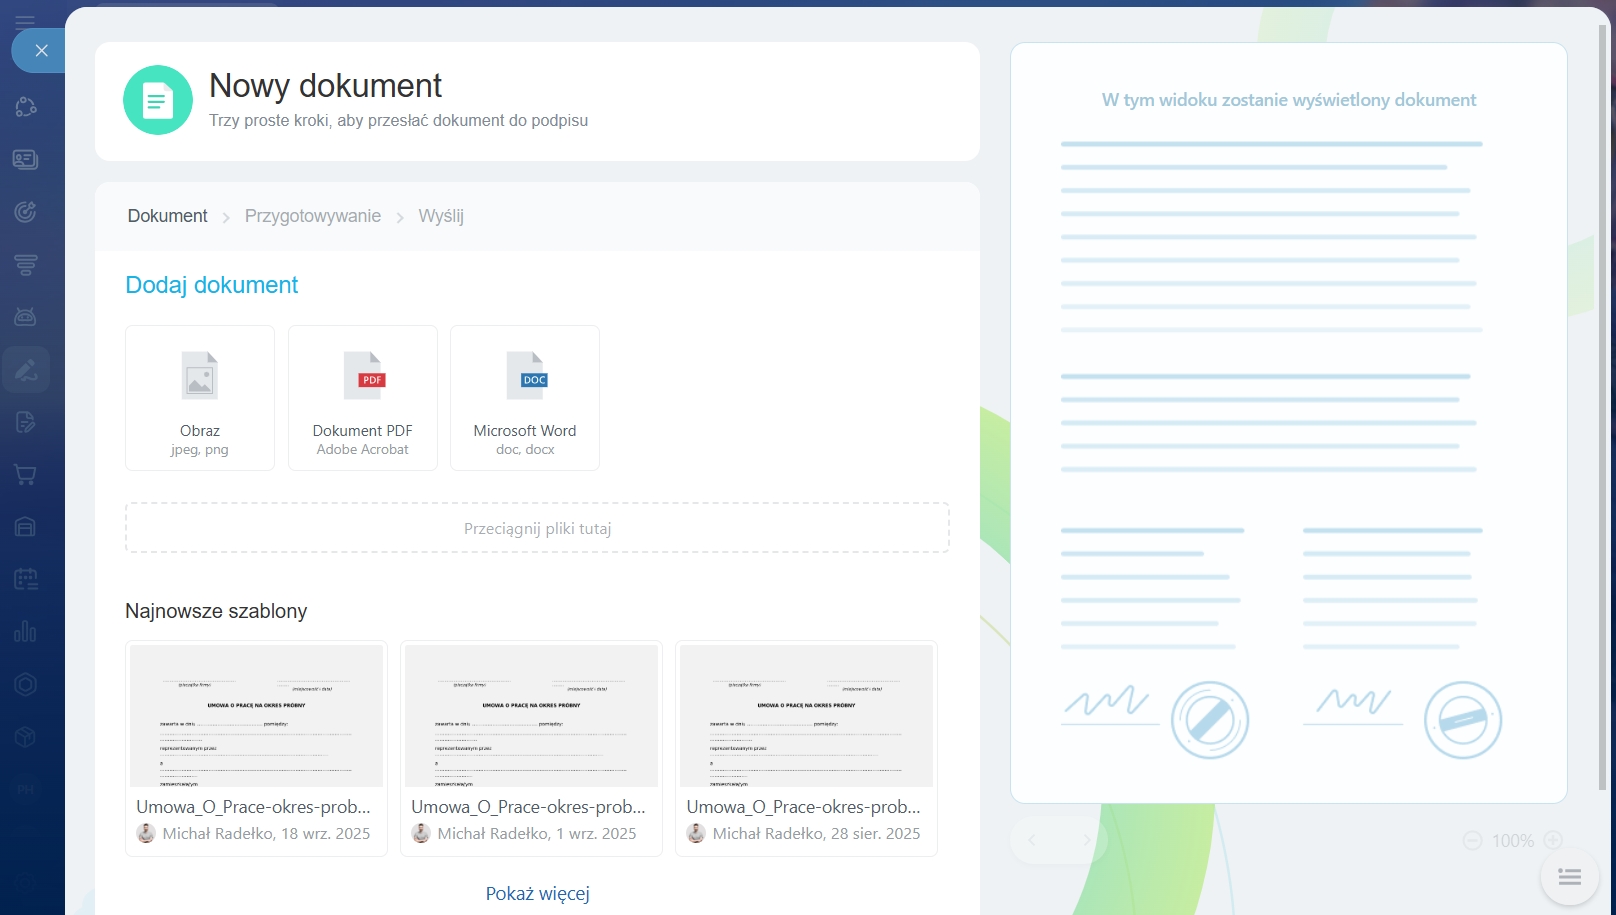Open the three-connected-circles collaboration icon in sidebar
The image size is (1616, 915).
coord(26,107)
